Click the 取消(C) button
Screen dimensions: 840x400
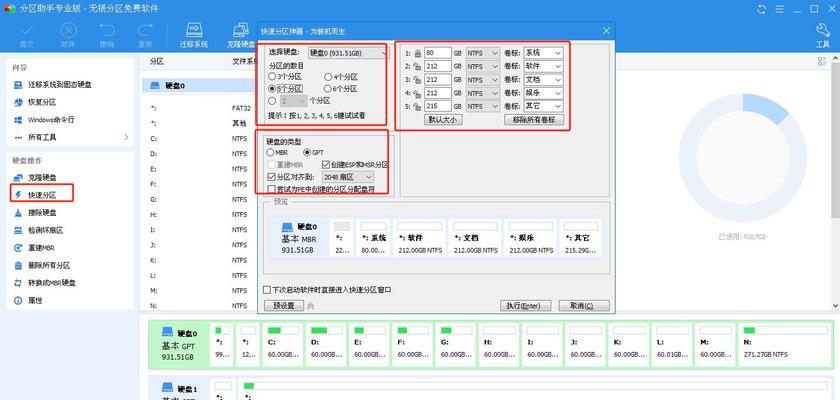(584, 306)
